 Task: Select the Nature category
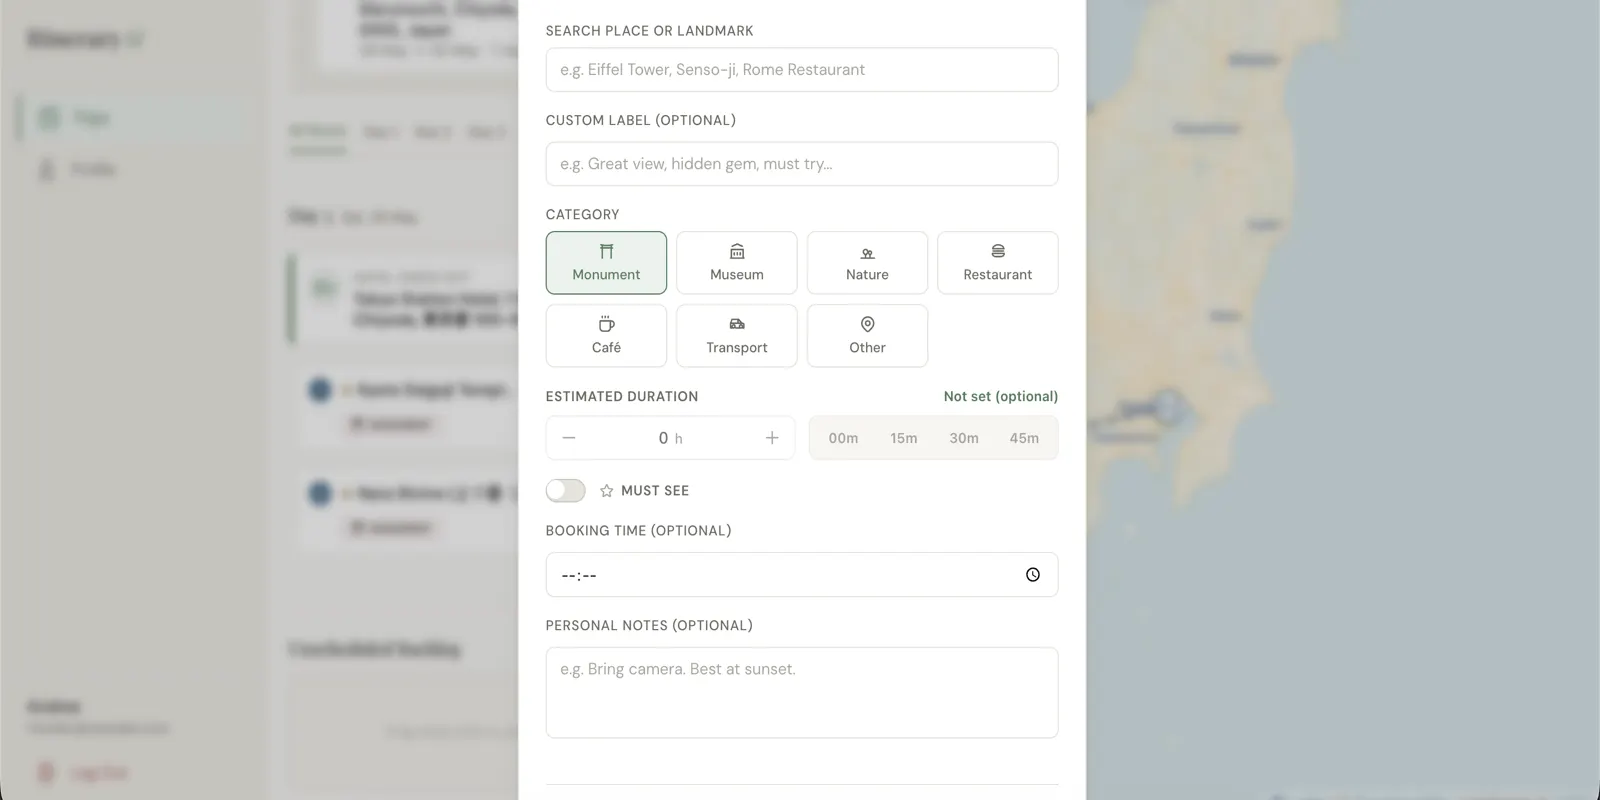tap(867, 263)
